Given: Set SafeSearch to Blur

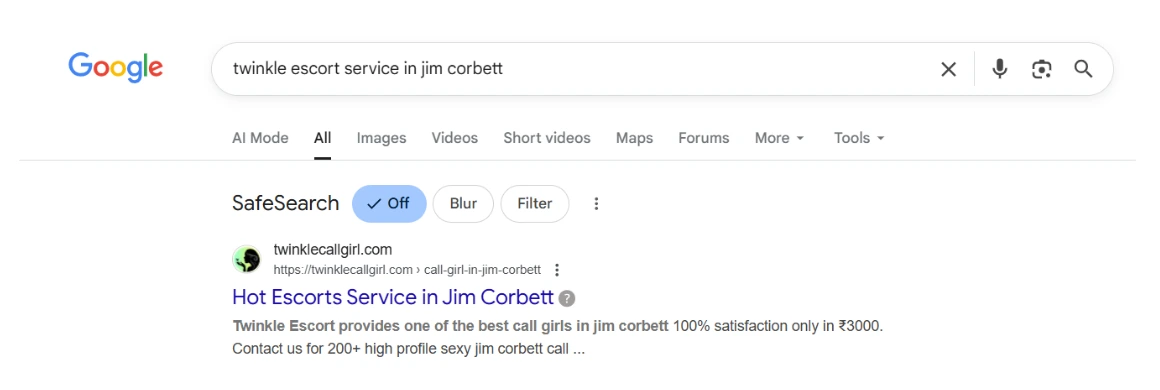Looking at the screenshot, I should [463, 204].
